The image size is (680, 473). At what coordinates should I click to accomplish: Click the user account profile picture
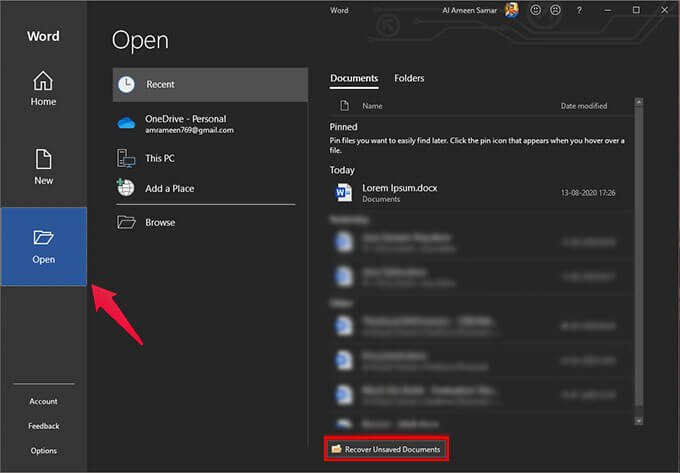[x=512, y=10]
